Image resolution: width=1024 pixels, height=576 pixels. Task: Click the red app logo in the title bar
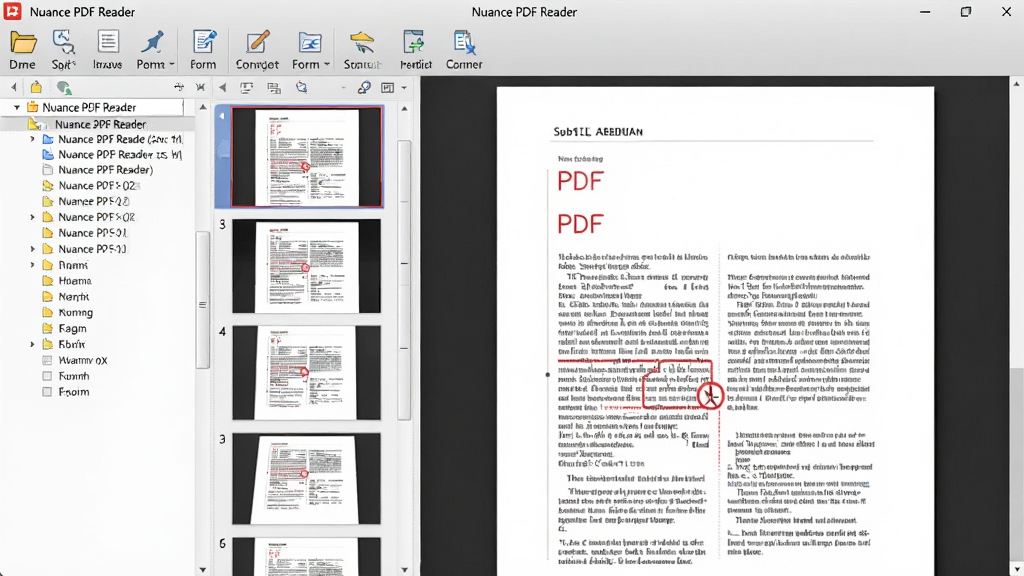point(12,11)
